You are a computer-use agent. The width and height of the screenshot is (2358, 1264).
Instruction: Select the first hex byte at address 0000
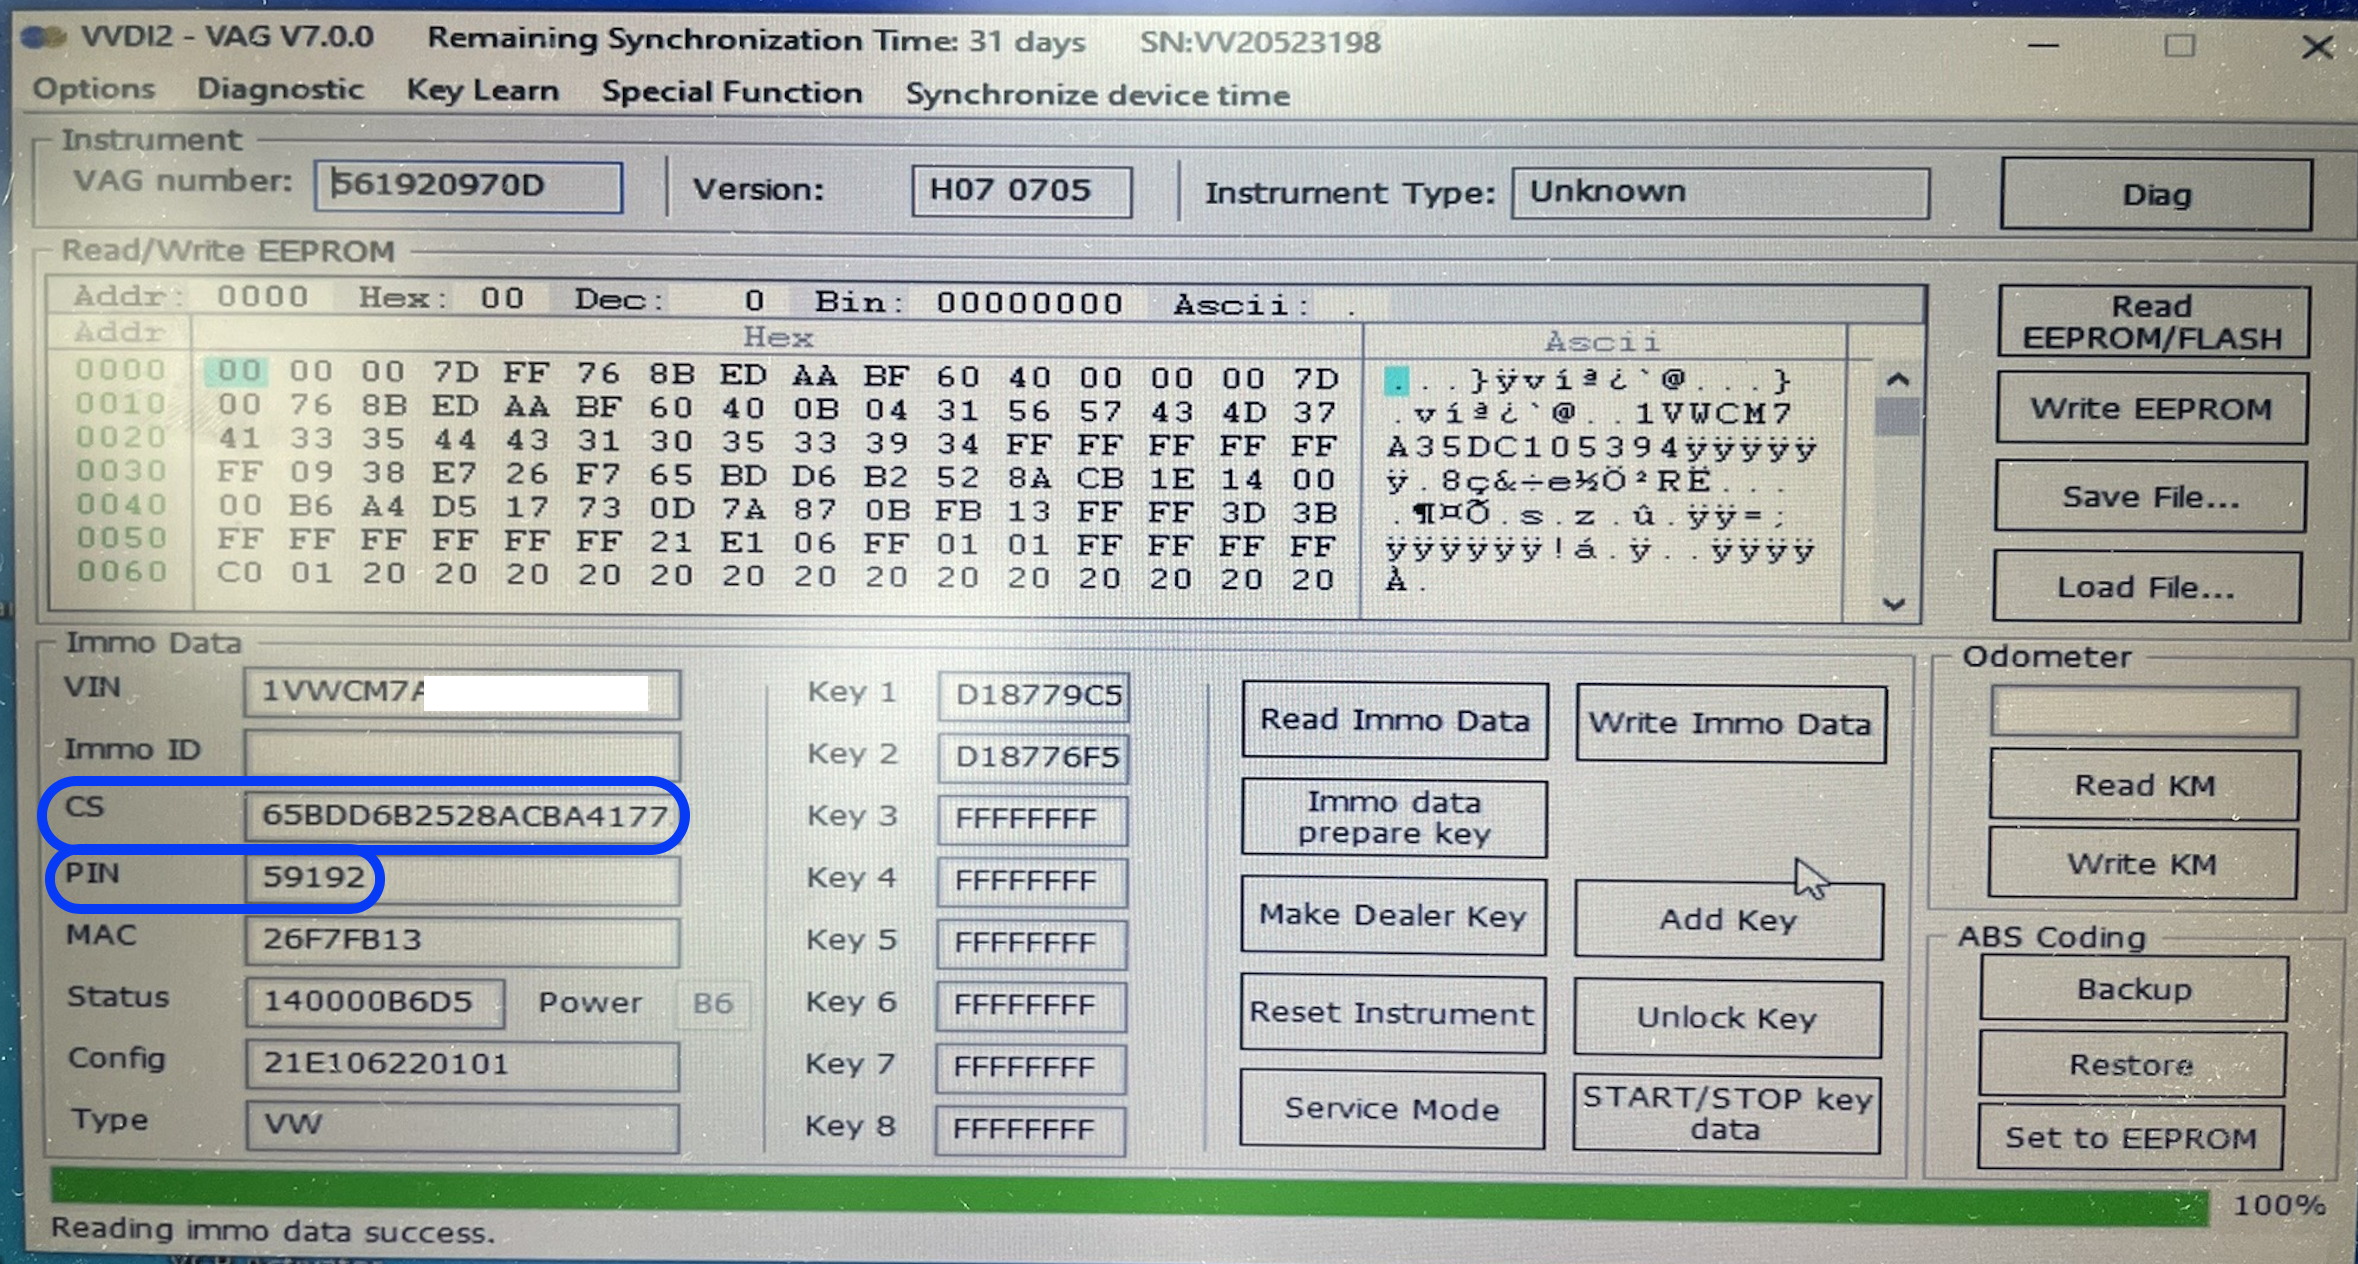coord(239,372)
